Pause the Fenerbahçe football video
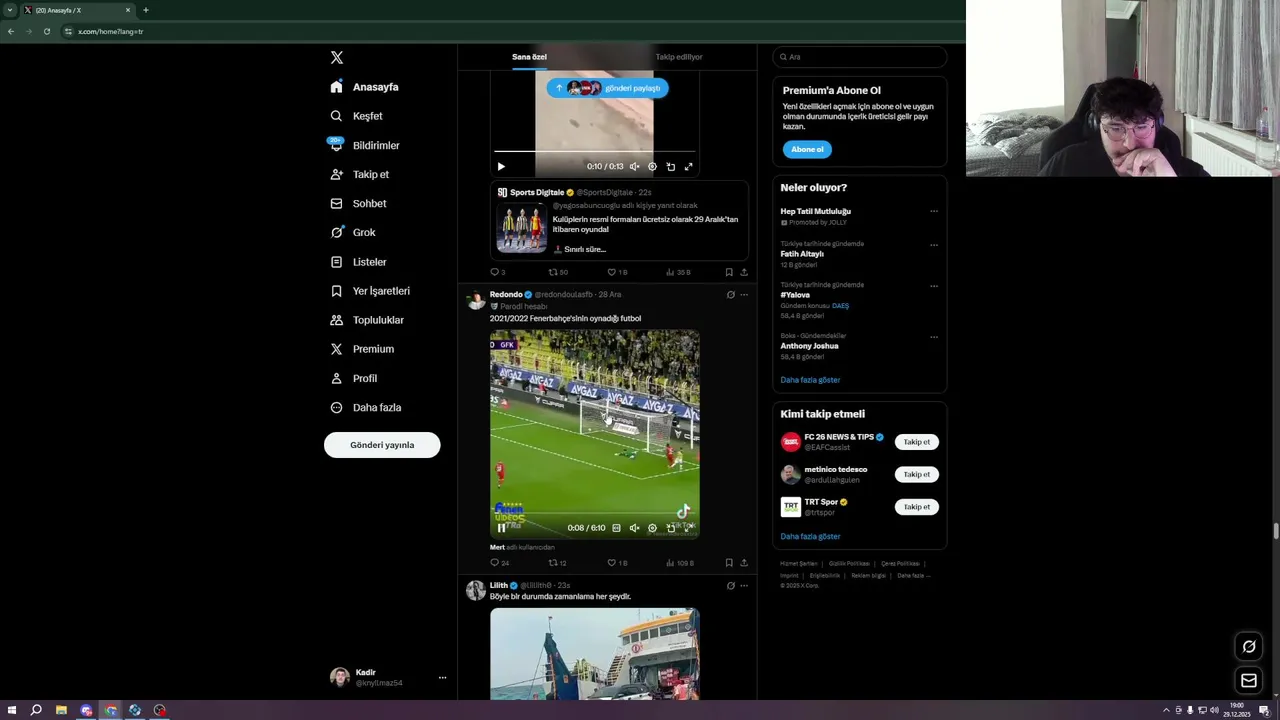Viewport: 1280px width, 720px height. [501, 528]
